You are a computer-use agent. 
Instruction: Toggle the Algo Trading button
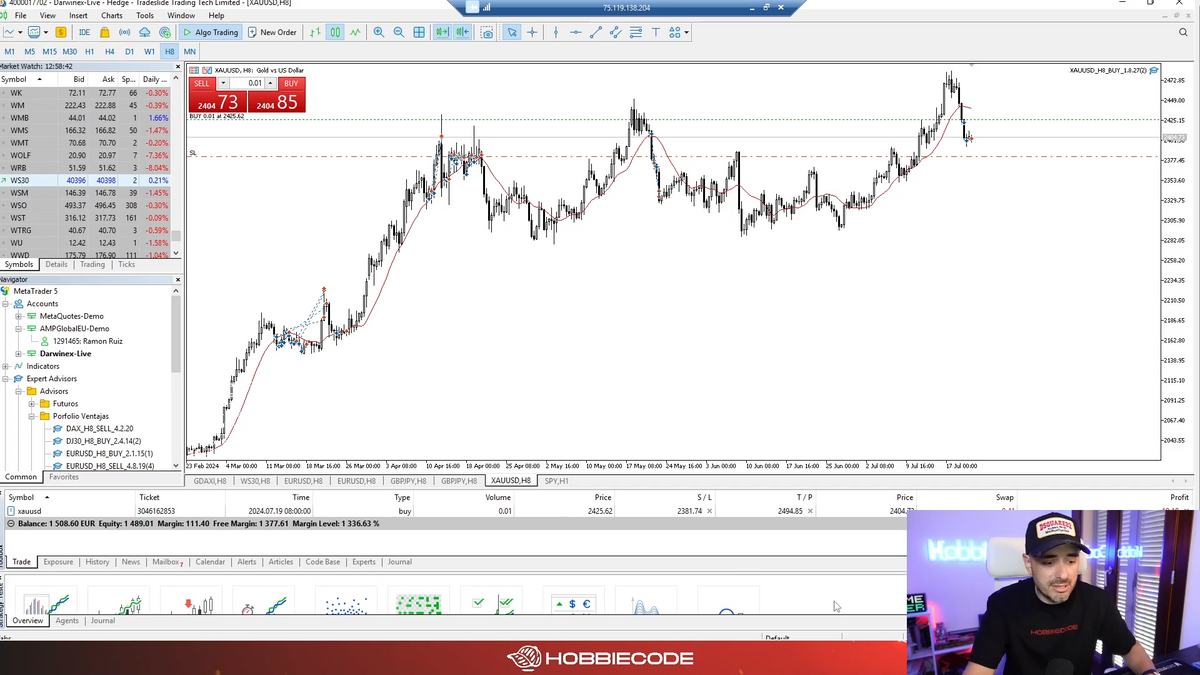(211, 32)
